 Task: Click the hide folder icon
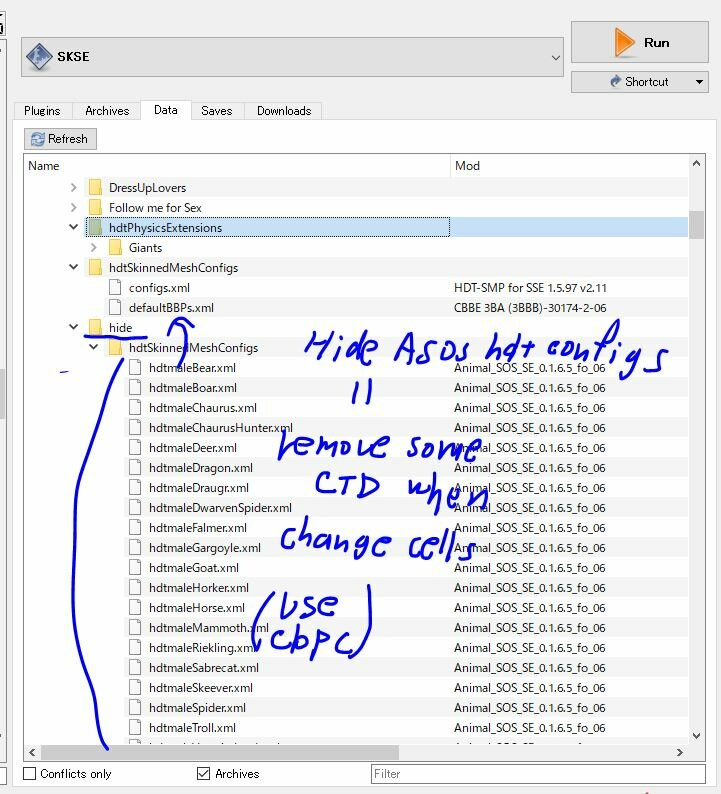[95, 328]
